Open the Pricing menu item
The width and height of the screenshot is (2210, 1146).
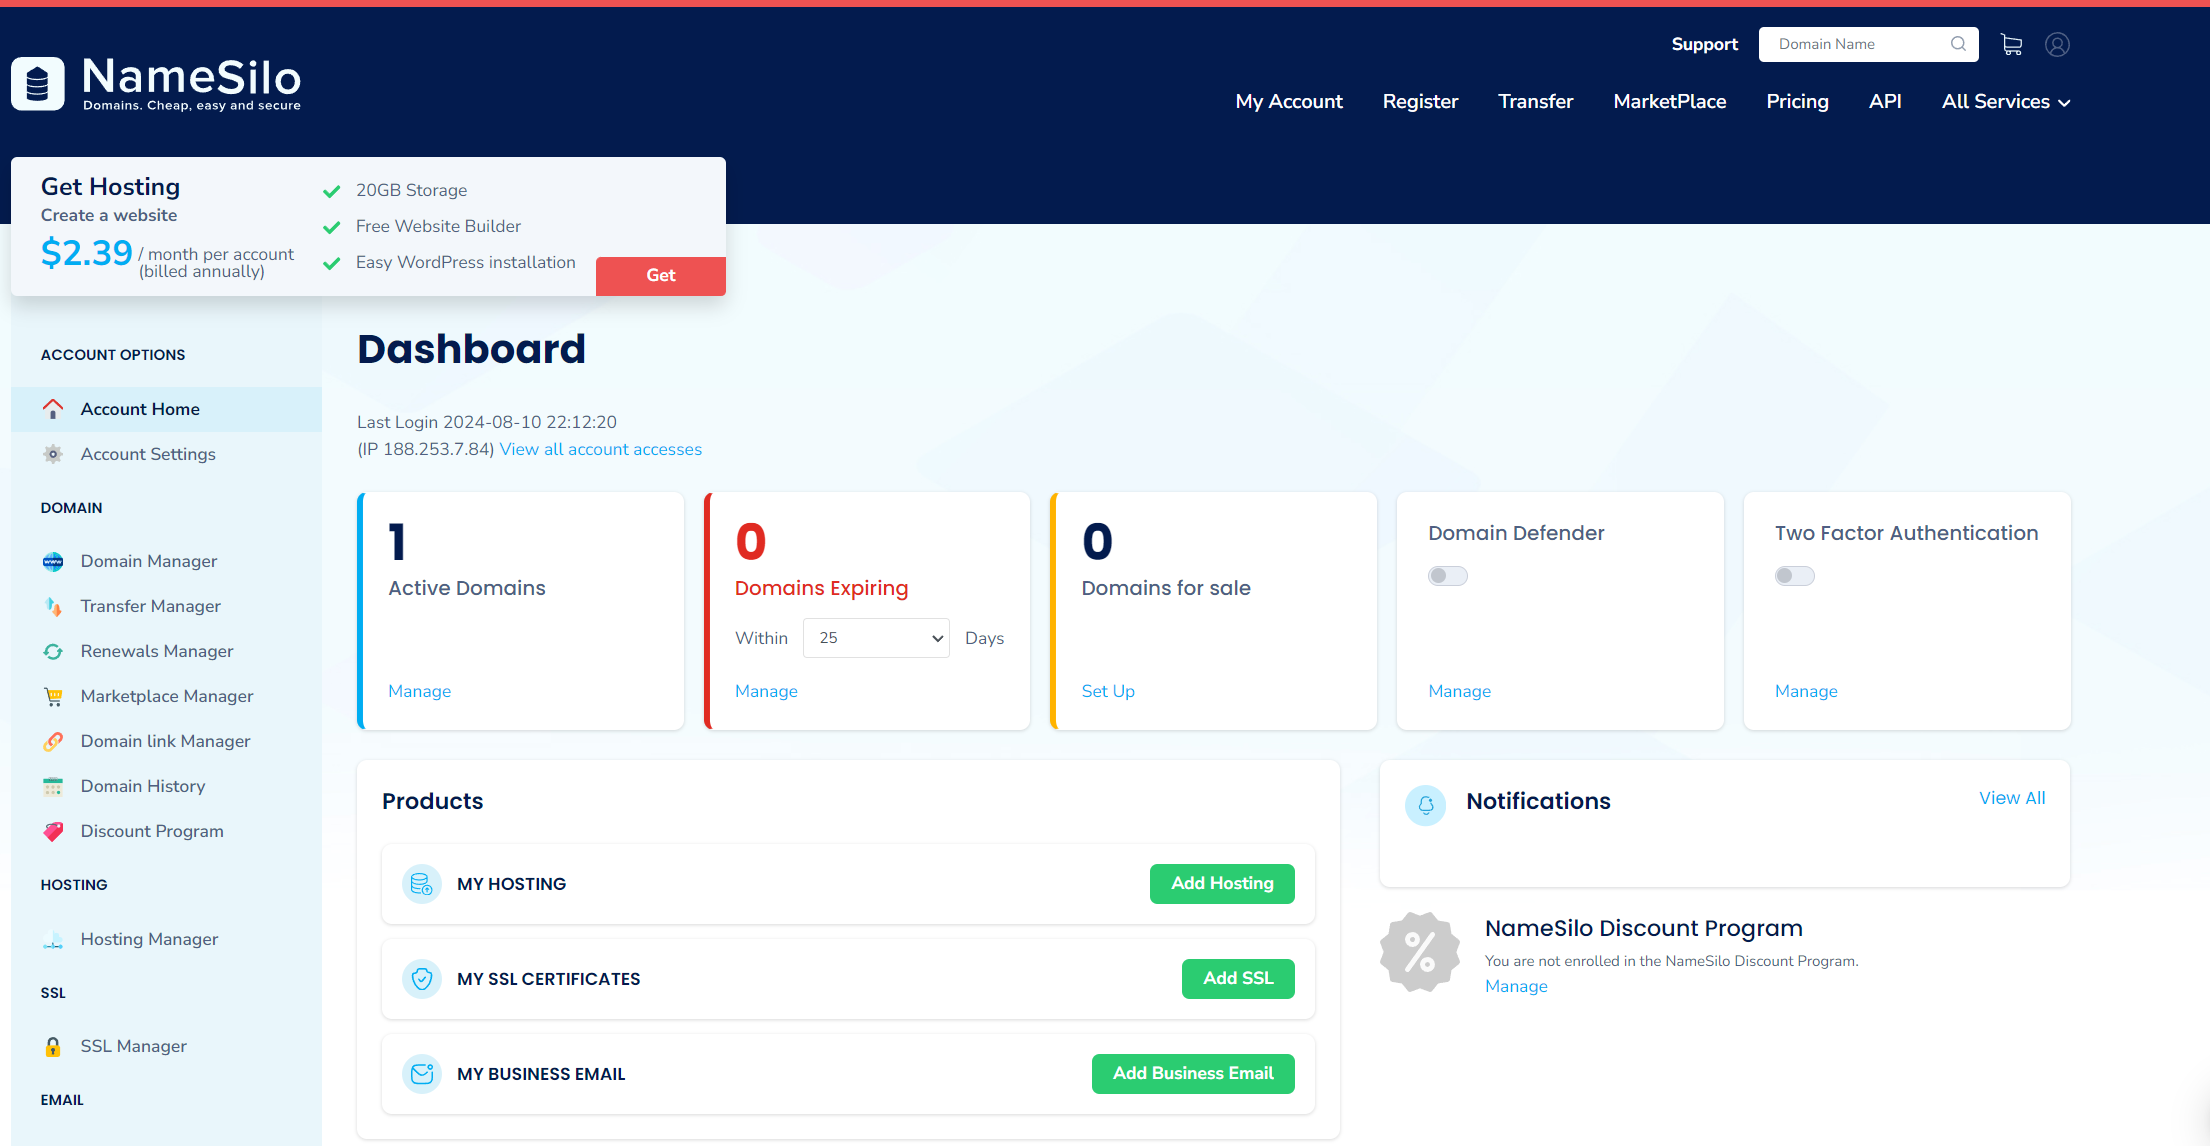(x=1797, y=101)
